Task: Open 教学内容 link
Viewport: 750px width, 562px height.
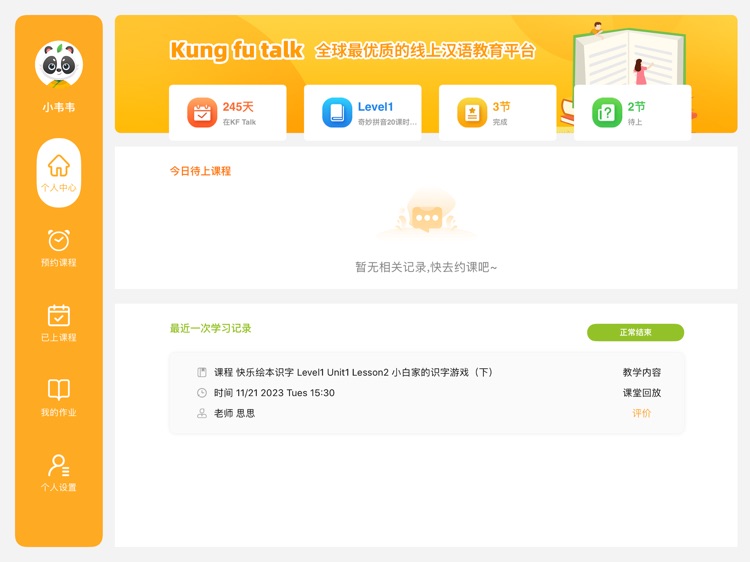Action: 641,372
